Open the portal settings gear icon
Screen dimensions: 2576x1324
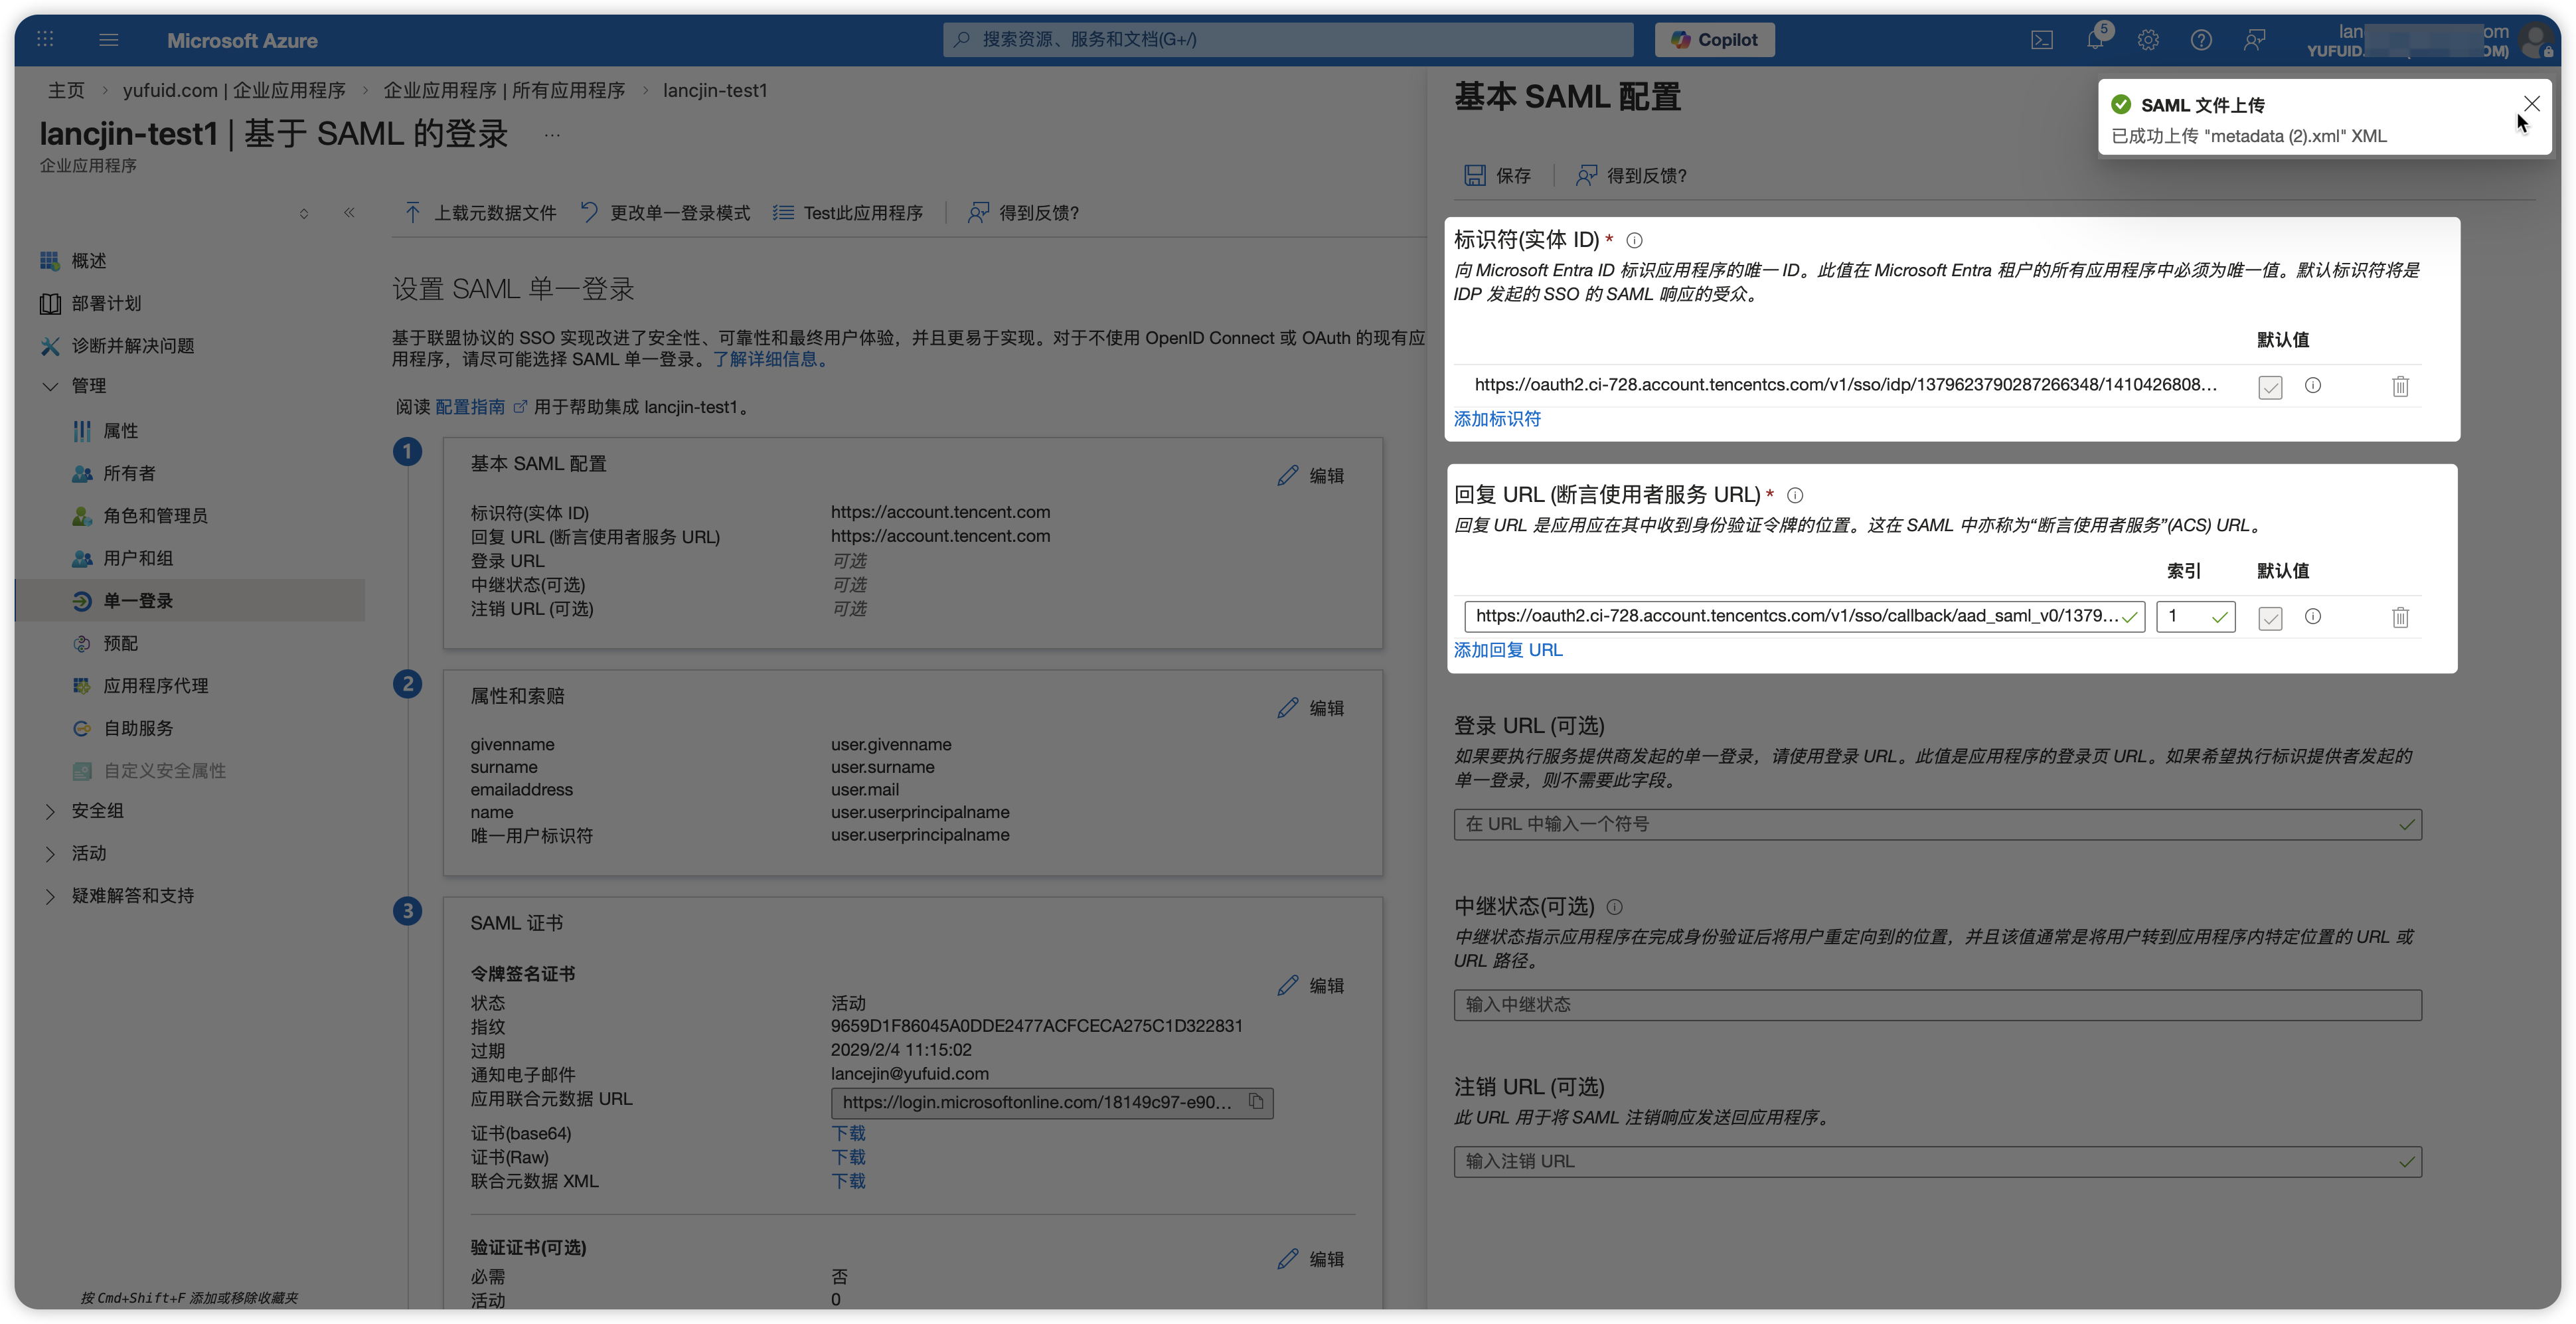tap(2148, 40)
